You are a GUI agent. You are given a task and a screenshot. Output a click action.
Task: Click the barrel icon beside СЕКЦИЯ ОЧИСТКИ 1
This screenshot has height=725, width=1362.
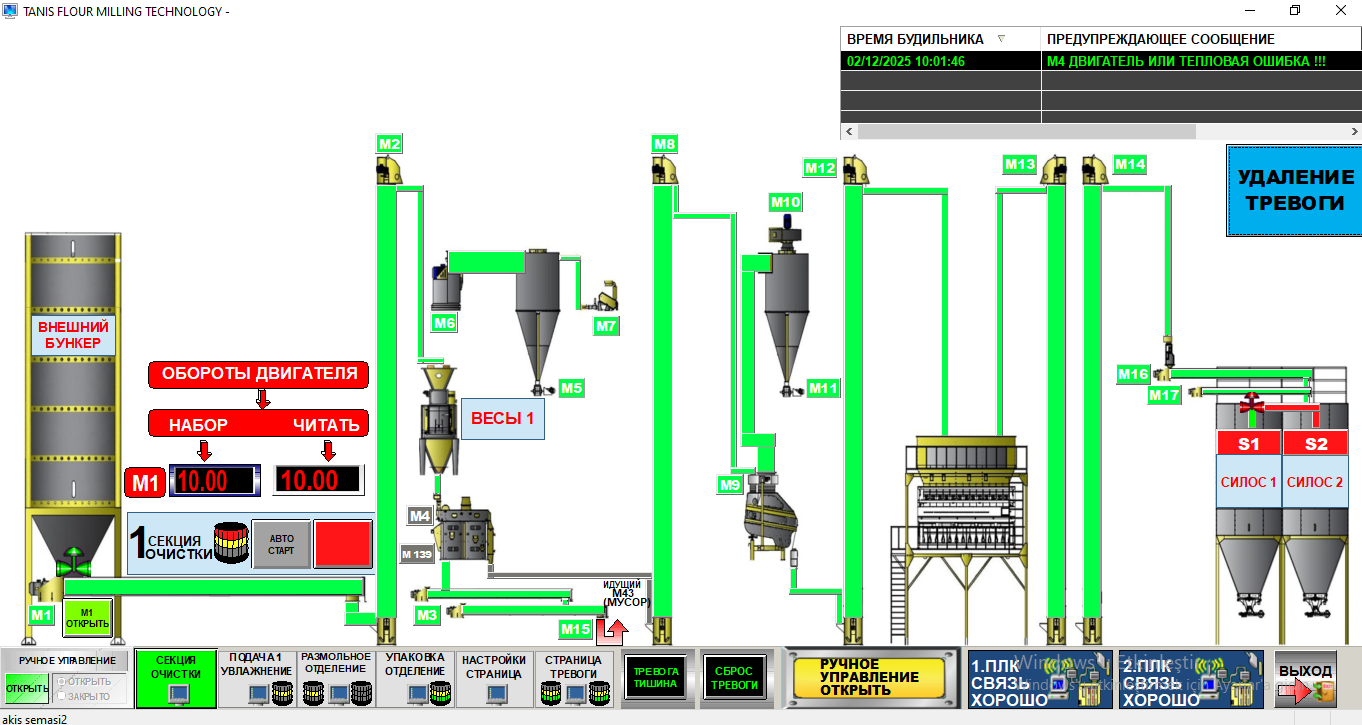(x=231, y=543)
